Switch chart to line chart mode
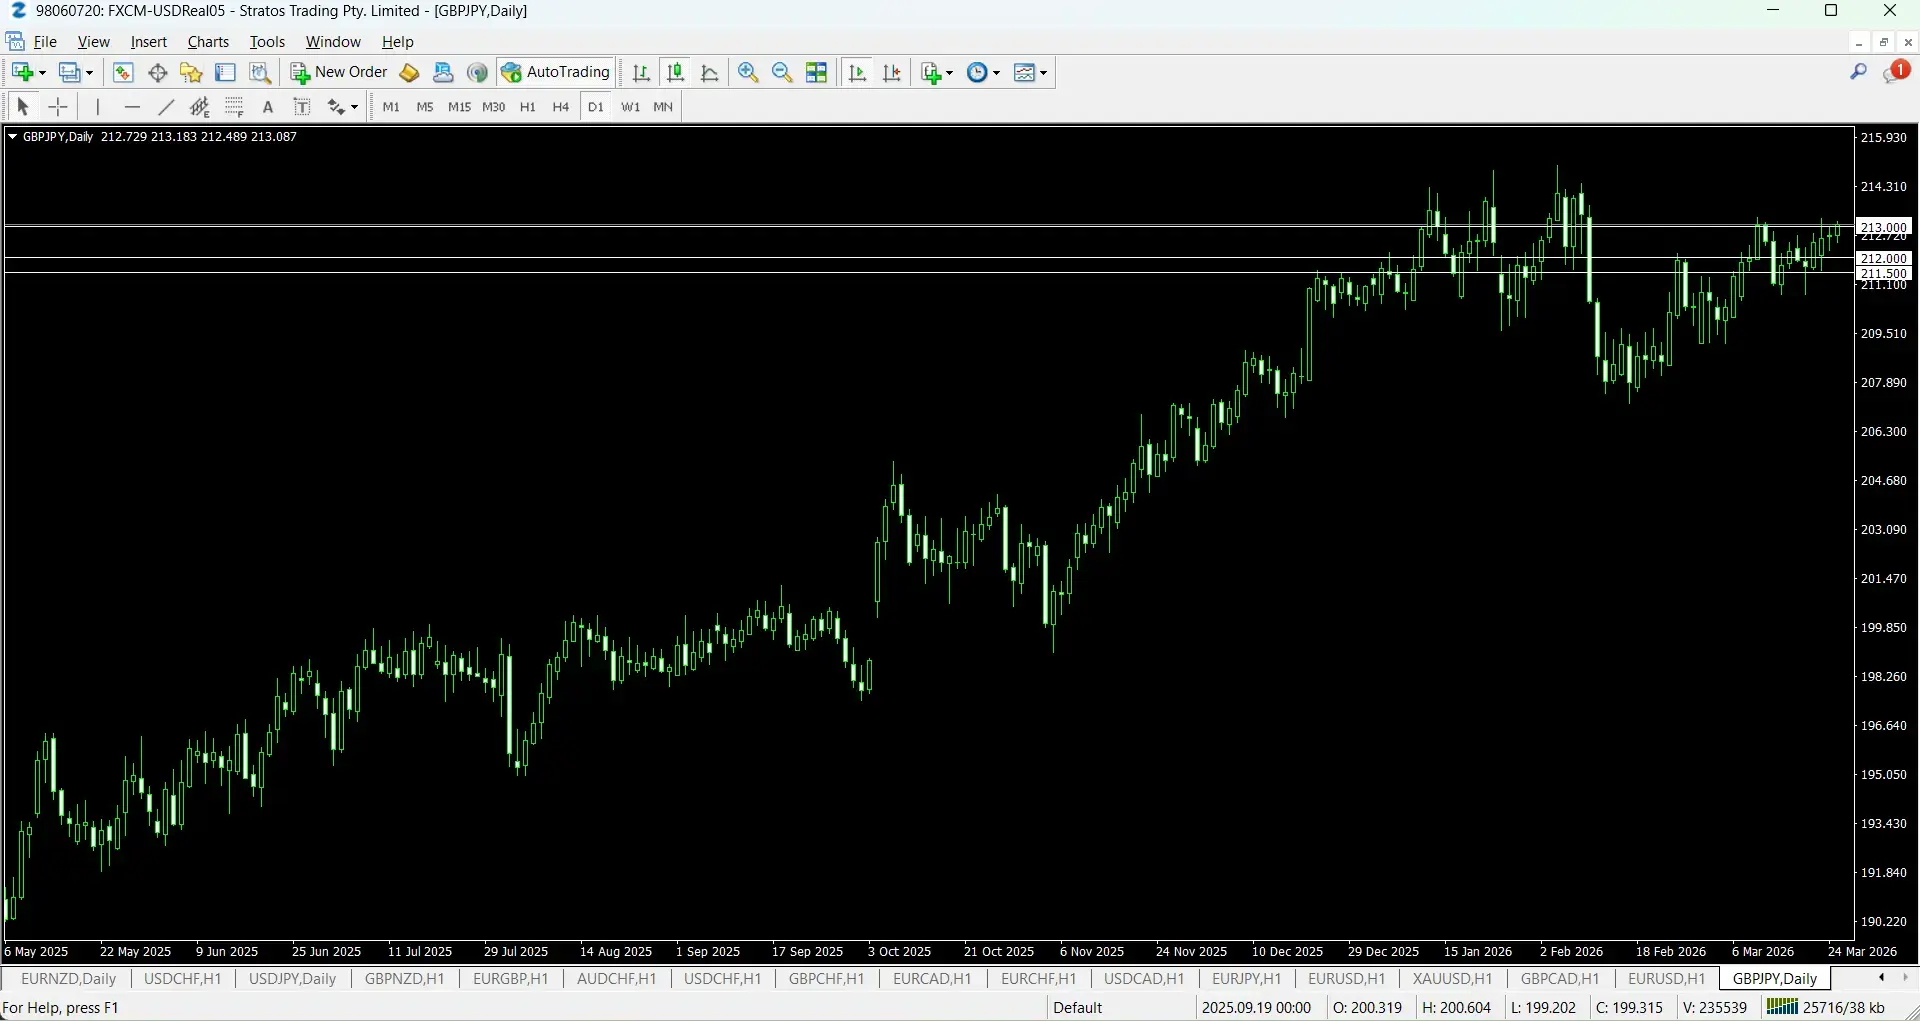 click(x=710, y=72)
